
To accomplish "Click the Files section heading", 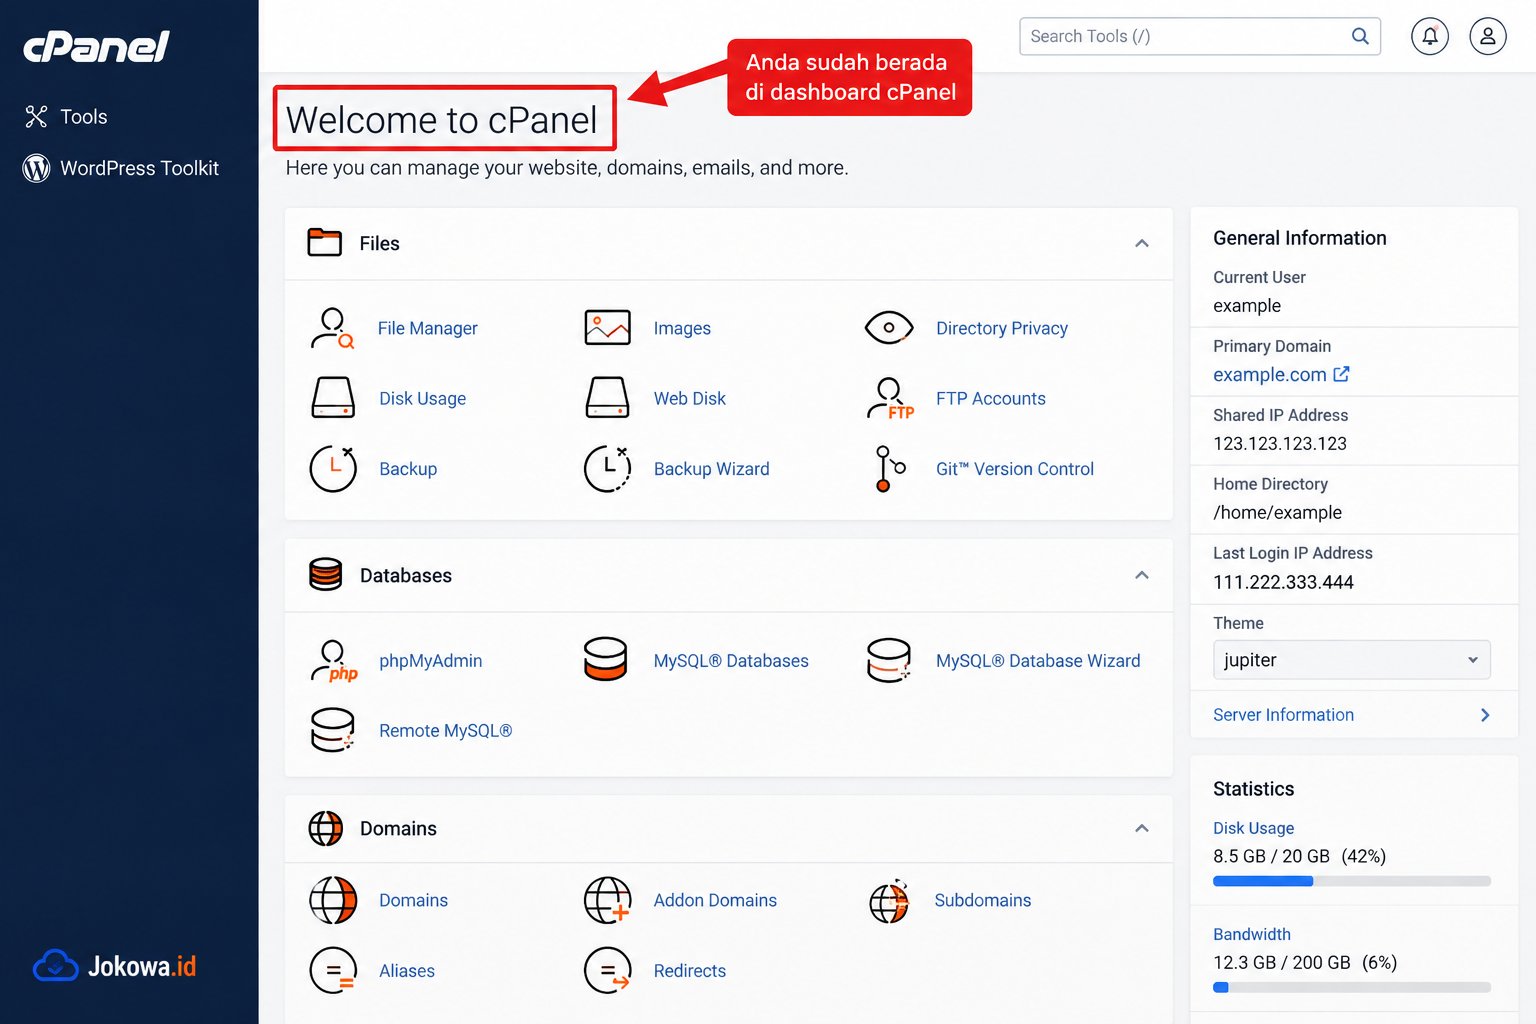I will coord(380,244).
